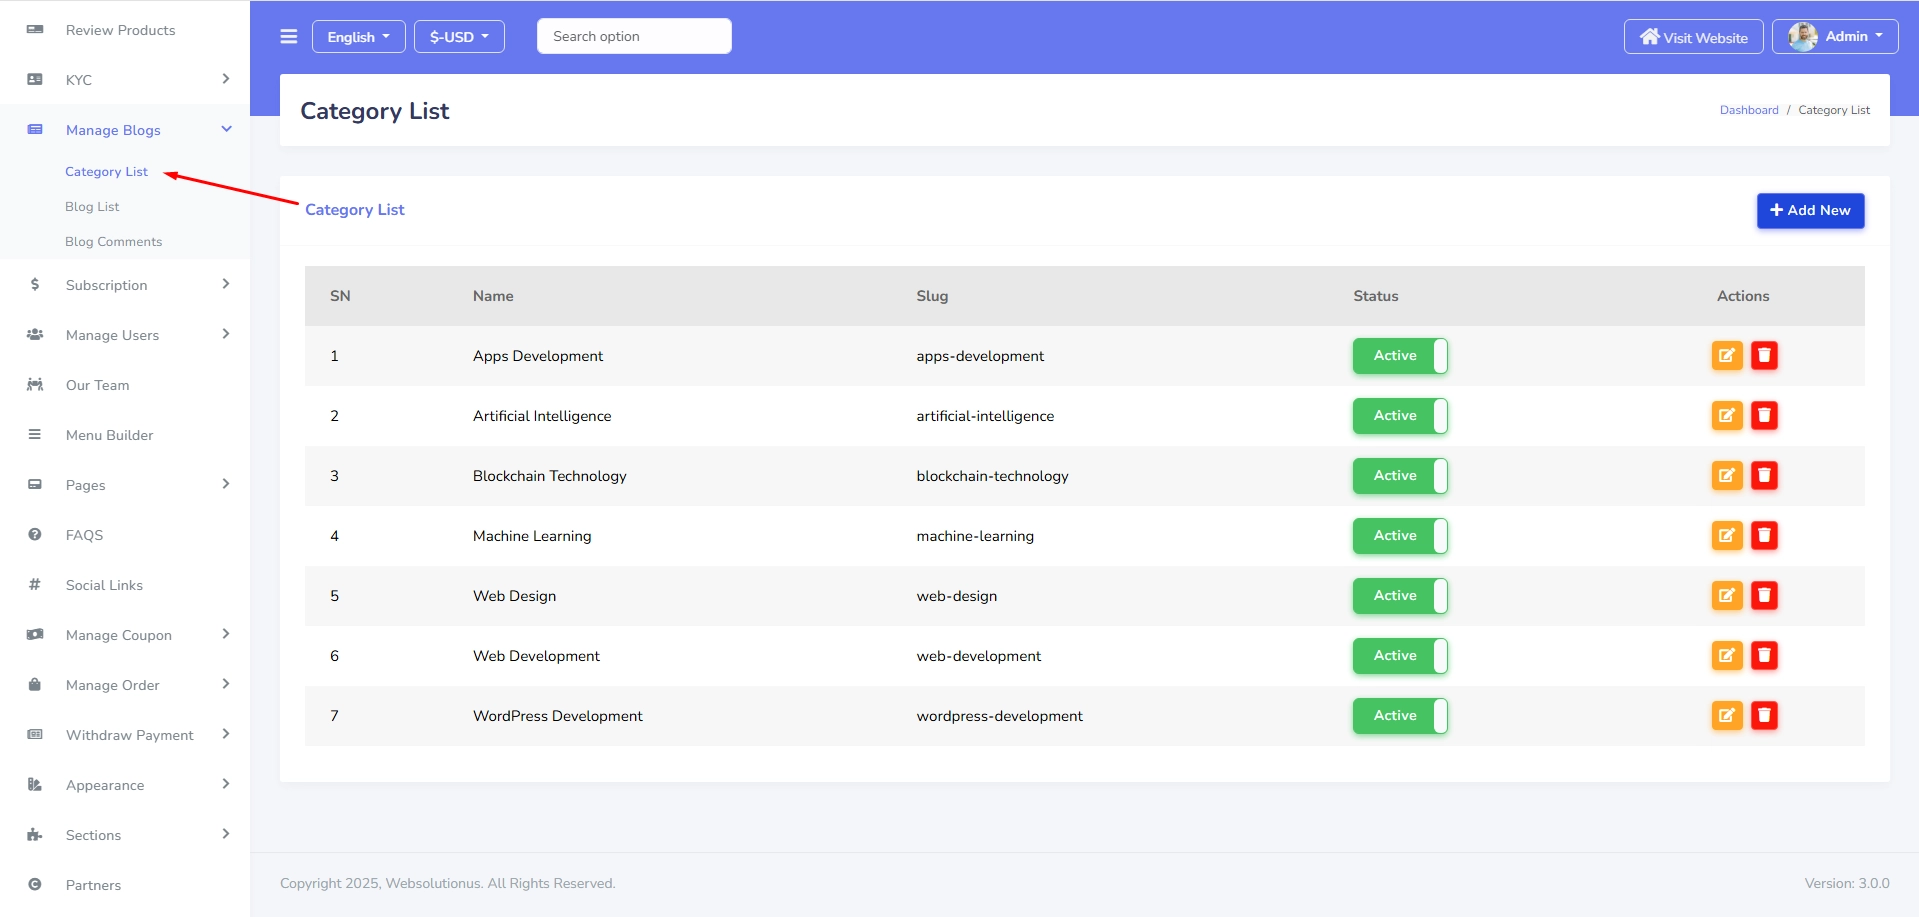Click the Web Design name cell
1919x917 pixels.
pos(514,596)
